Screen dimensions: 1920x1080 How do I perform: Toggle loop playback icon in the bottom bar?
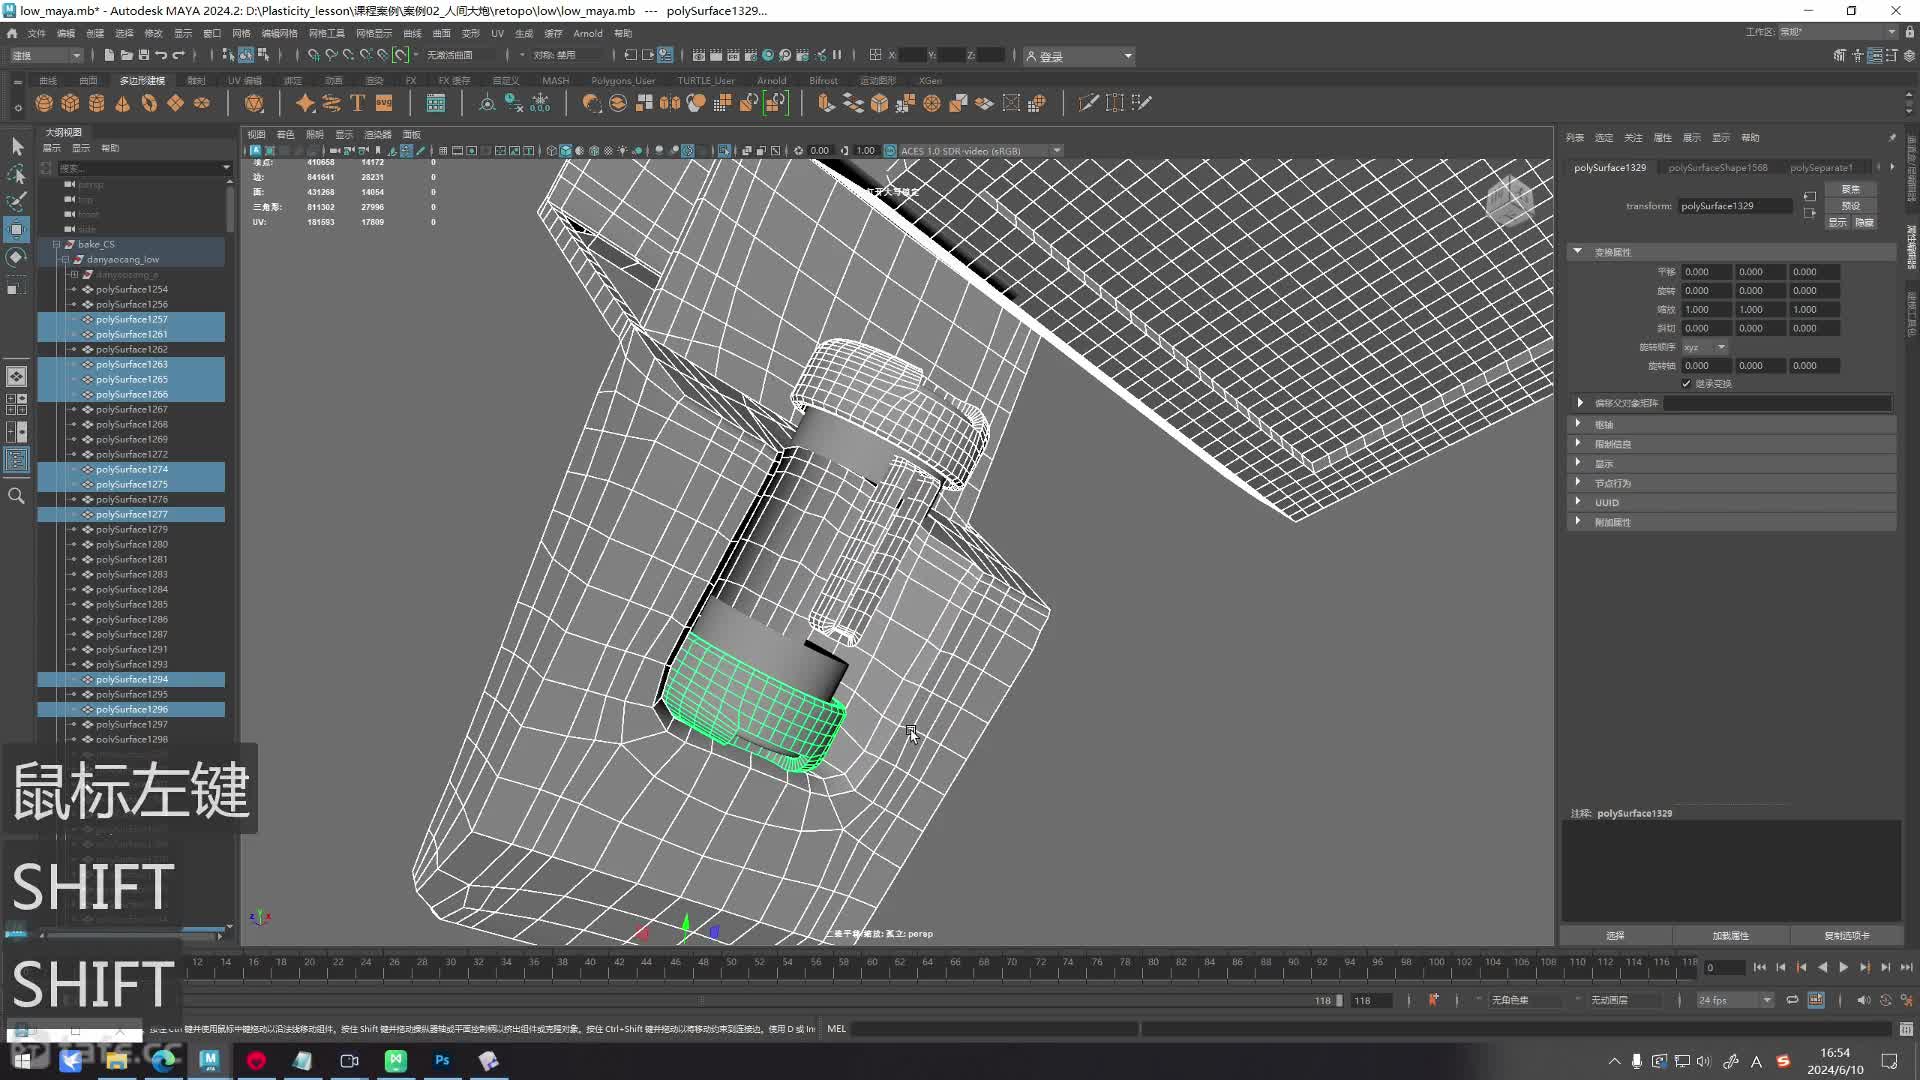tap(1792, 1000)
